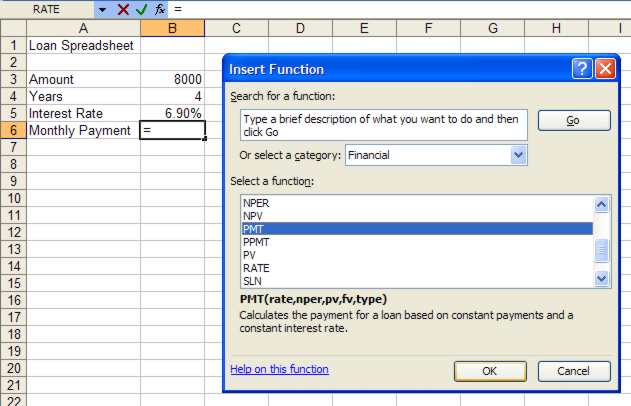Choose the RATE function in list

[x=415, y=268]
